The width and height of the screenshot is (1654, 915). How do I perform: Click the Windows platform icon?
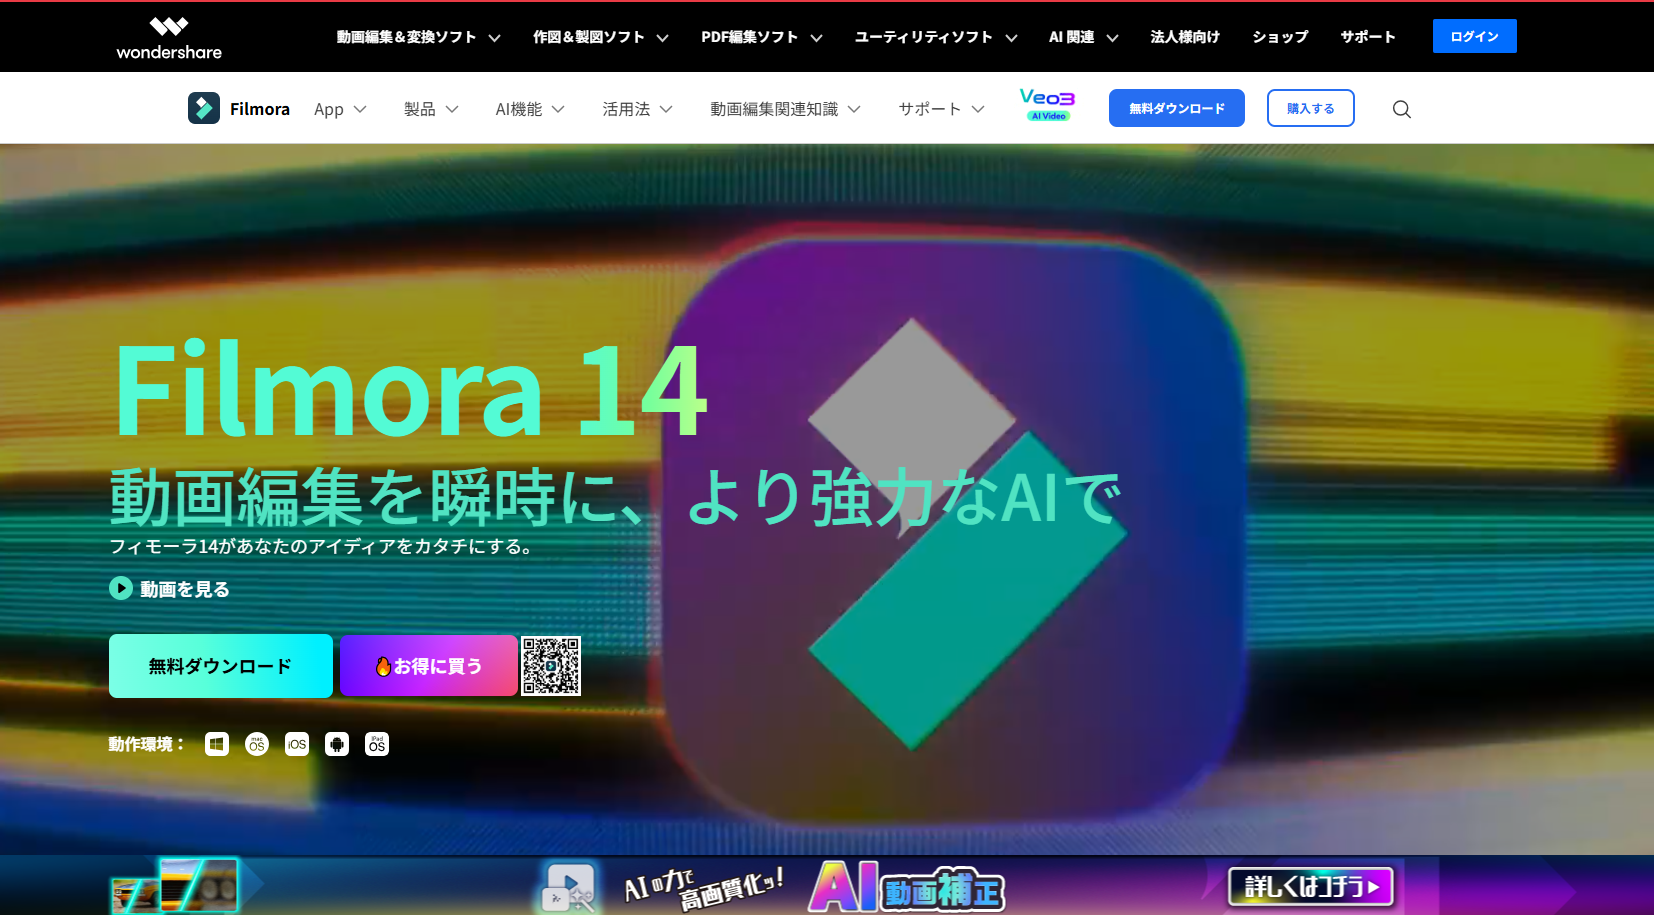[x=217, y=744]
